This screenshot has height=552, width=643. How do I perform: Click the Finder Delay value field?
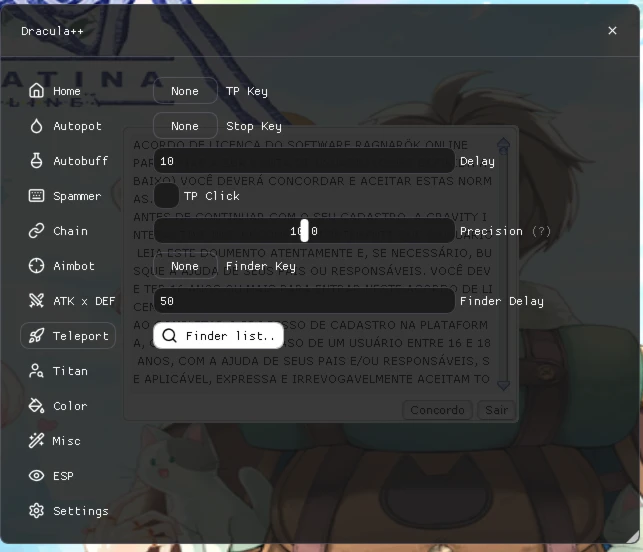tap(304, 301)
